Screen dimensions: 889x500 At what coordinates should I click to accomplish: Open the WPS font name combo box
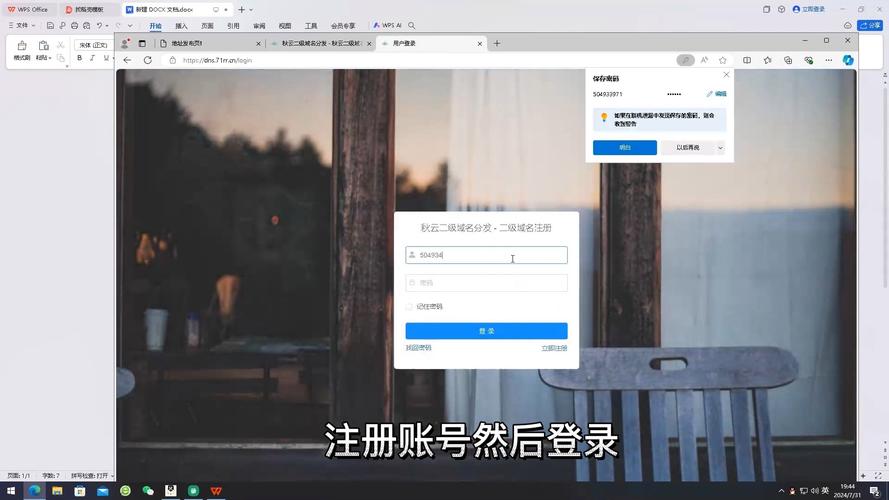94,45
